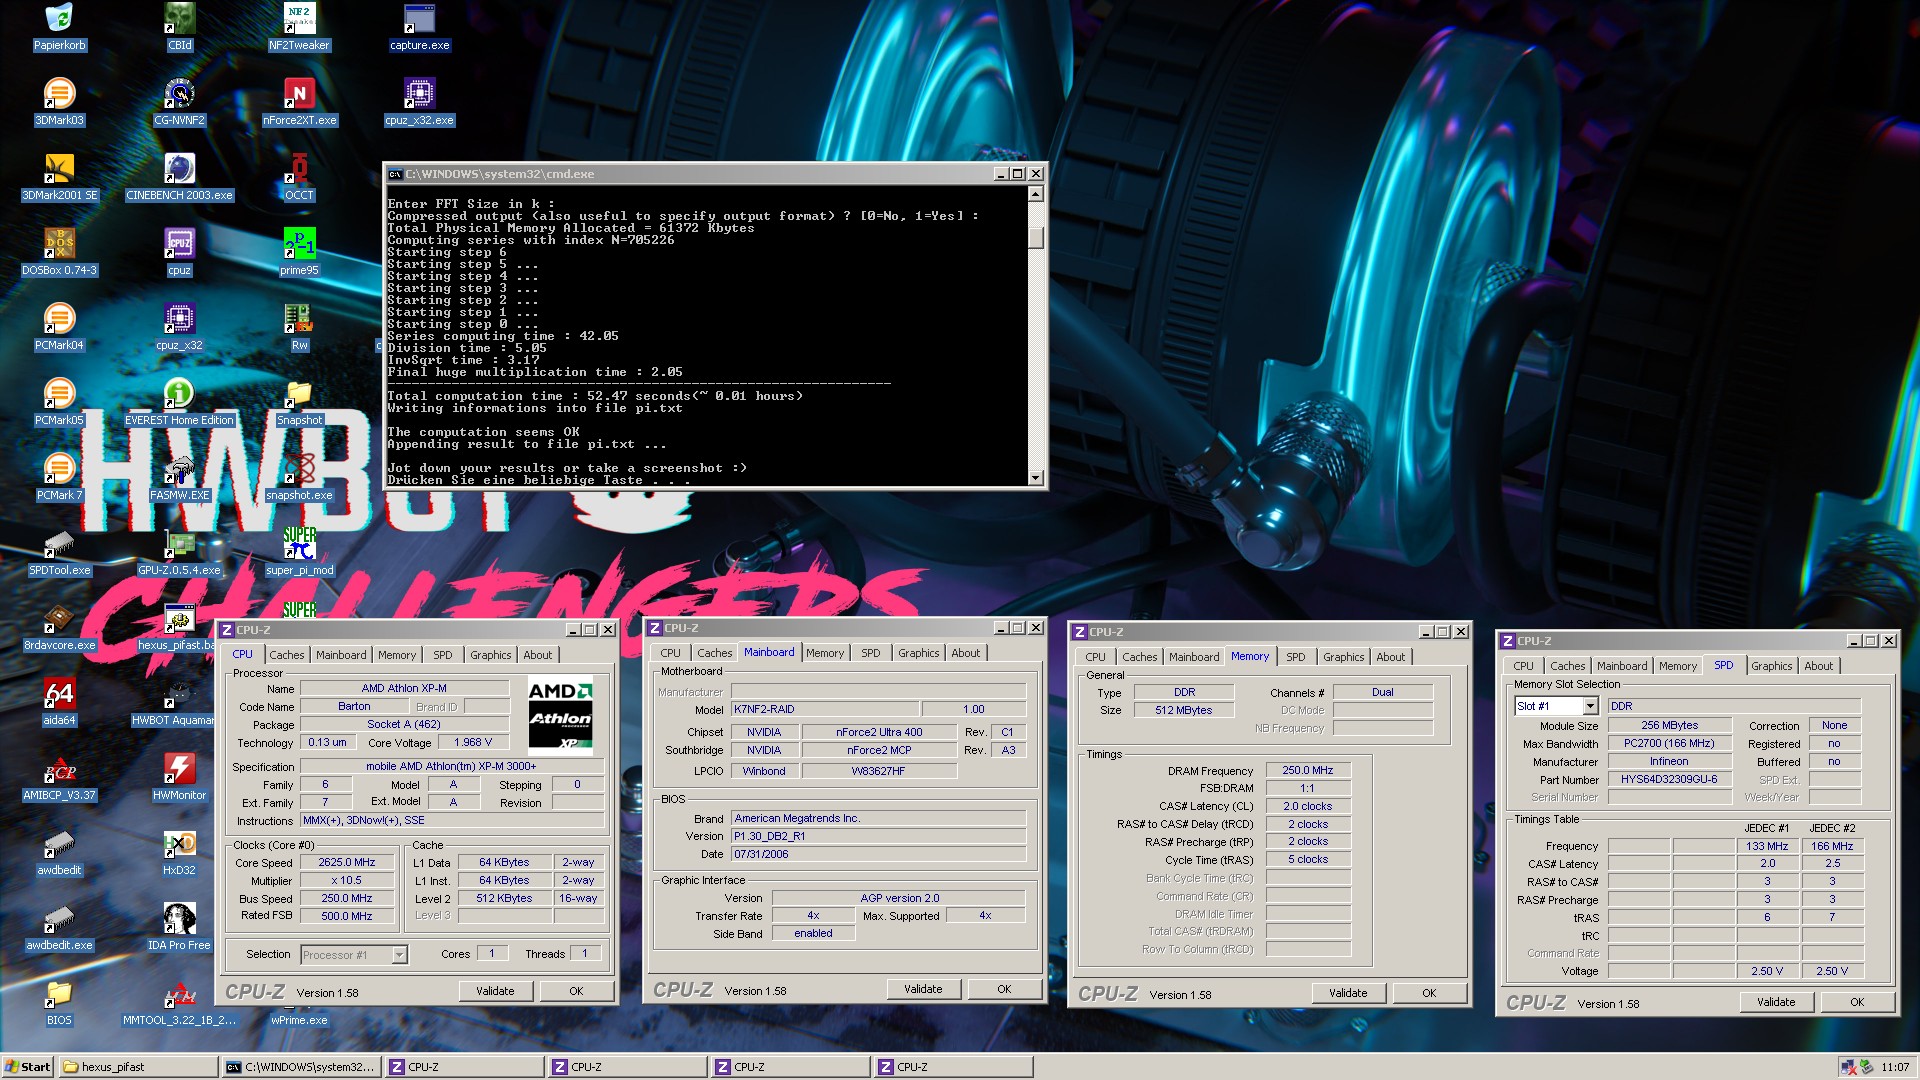Open the BIOS folder on desktop
The height and width of the screenshot is (1080, 1920).
click(59, 1002)
